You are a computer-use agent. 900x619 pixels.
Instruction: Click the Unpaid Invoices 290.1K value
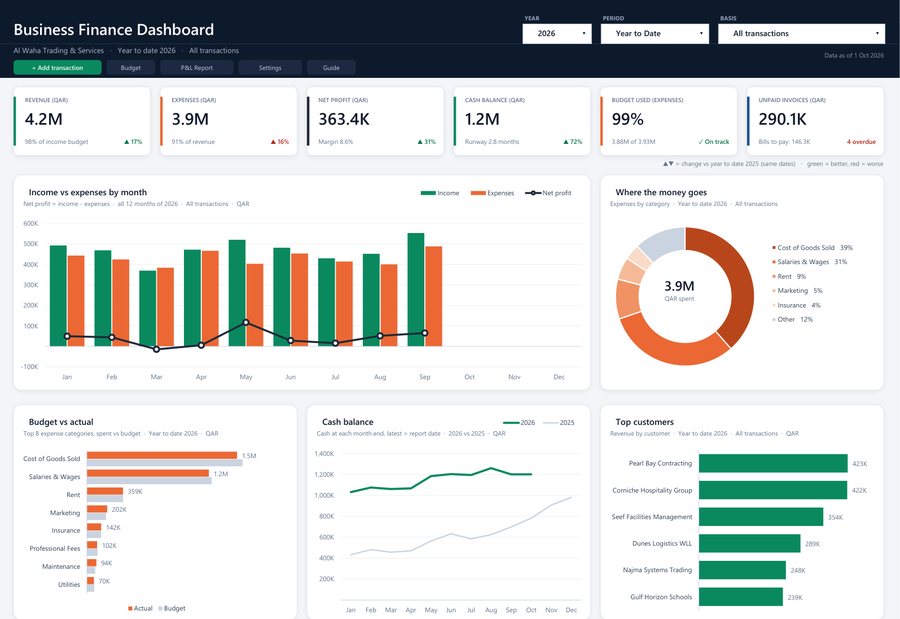coord(782,119)
